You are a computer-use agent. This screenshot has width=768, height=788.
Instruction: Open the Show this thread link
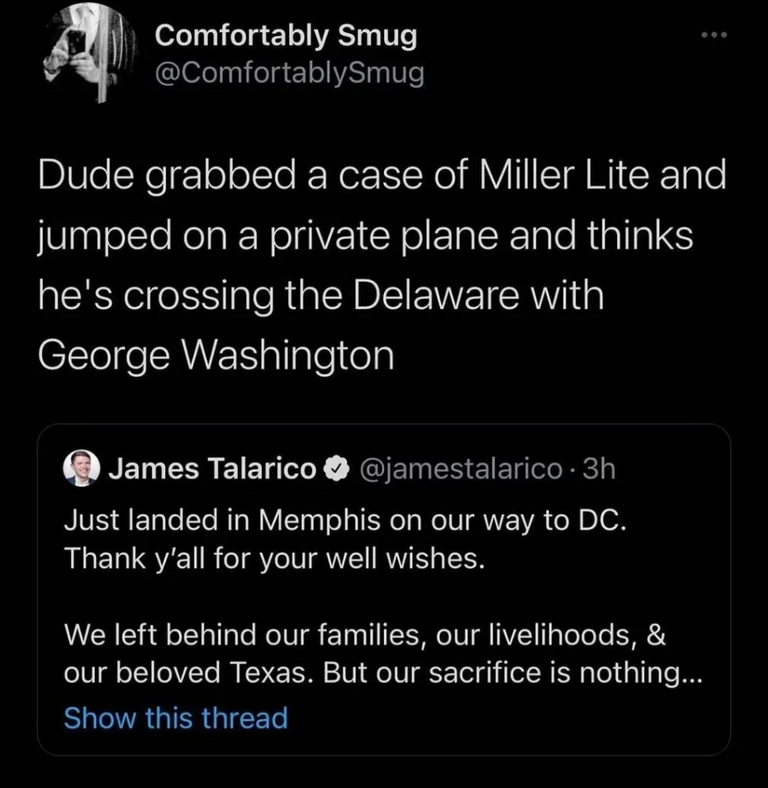(176, 718)
